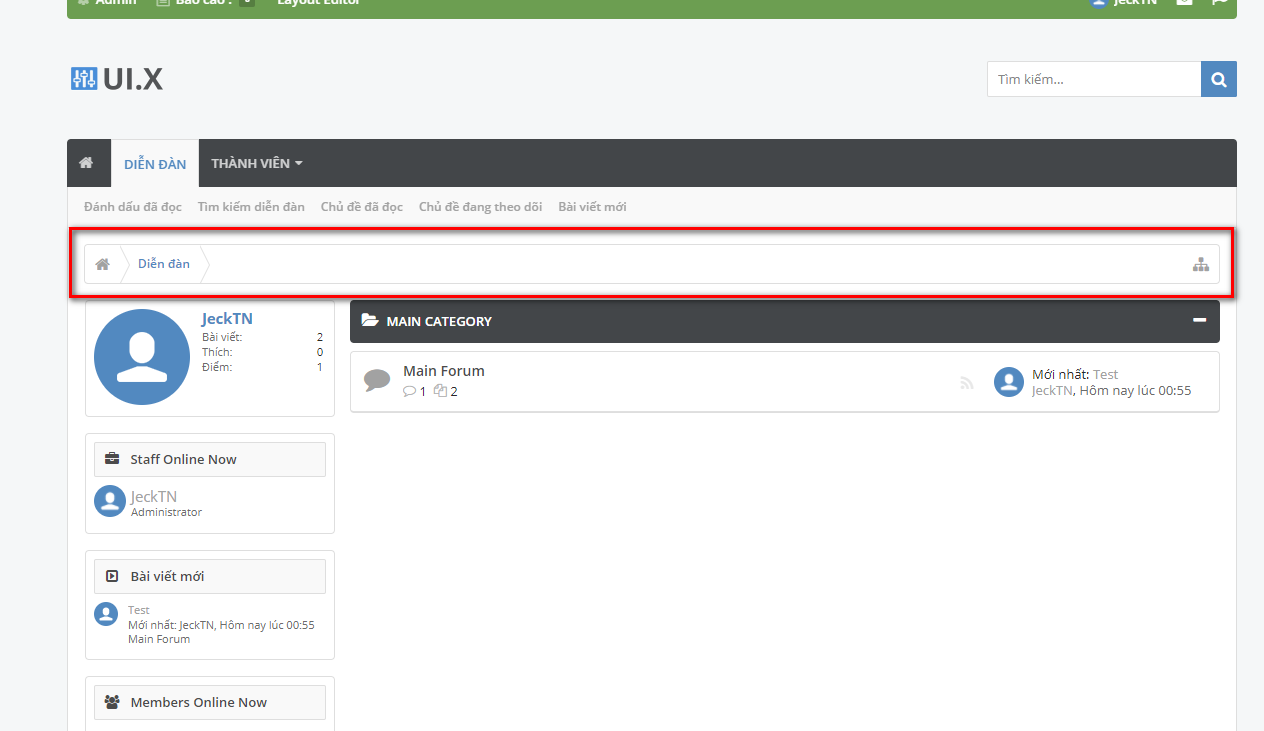Image resolution: width=1264 pixels, height=731 pixels.
Task: Click small avatar in Bài viết mới block
Action: pyautogui.click(x=106, y=614)
